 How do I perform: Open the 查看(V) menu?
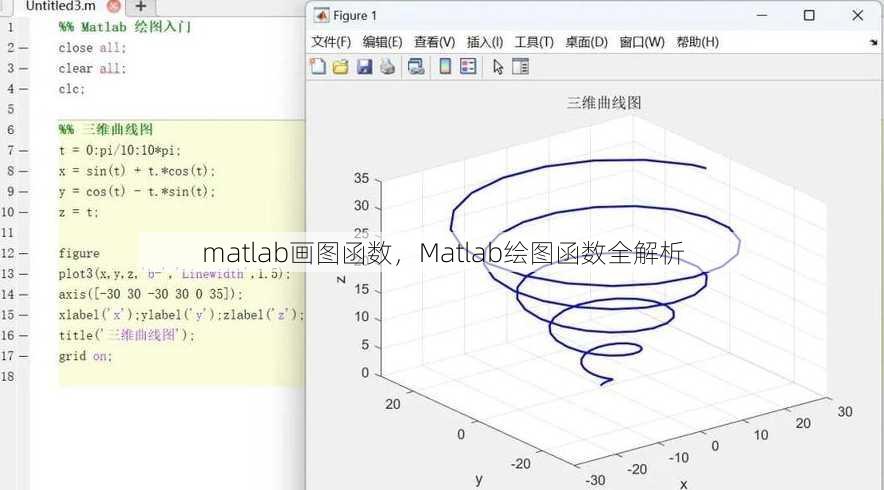[x=434, y=42]
